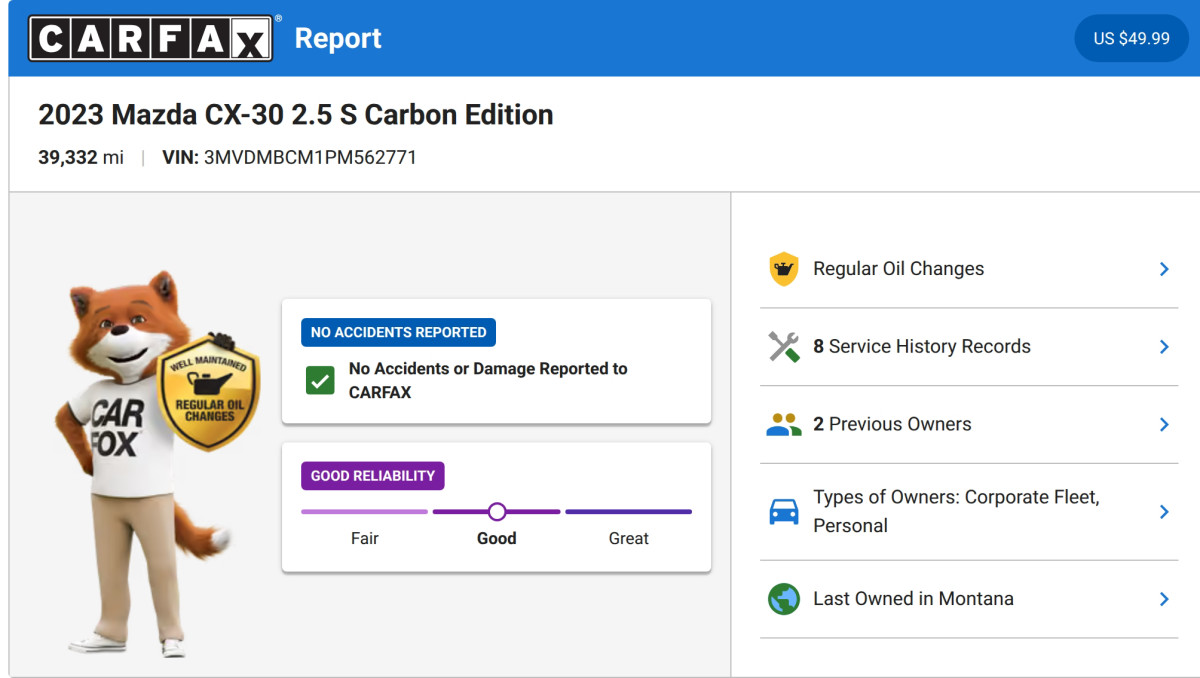Click the globe location icon
The image size is (1200, 678).
pyautogui.click(x=784, y=599)
